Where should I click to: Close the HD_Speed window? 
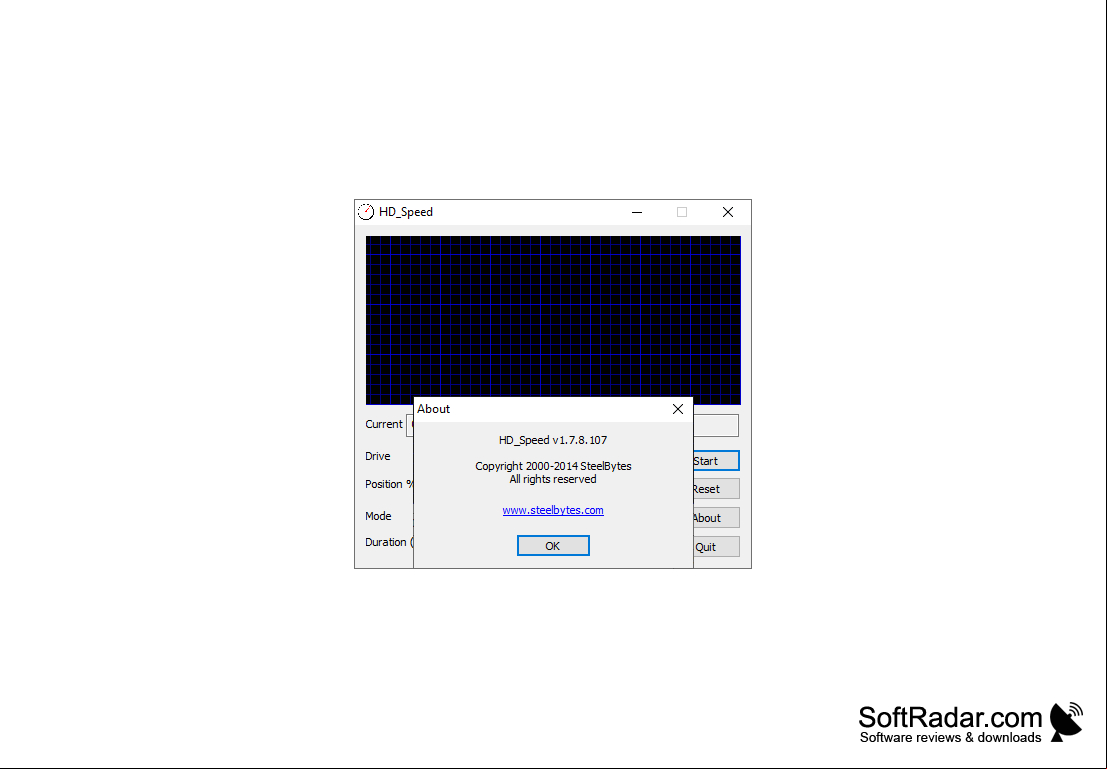point(728,212)
